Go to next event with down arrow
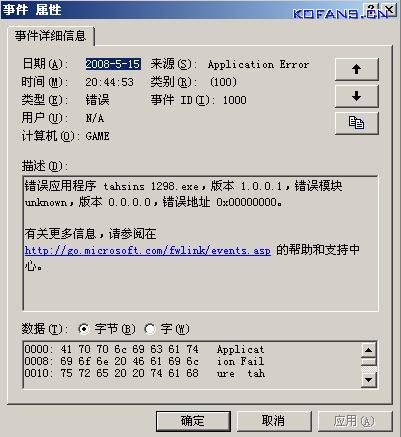 356,96
